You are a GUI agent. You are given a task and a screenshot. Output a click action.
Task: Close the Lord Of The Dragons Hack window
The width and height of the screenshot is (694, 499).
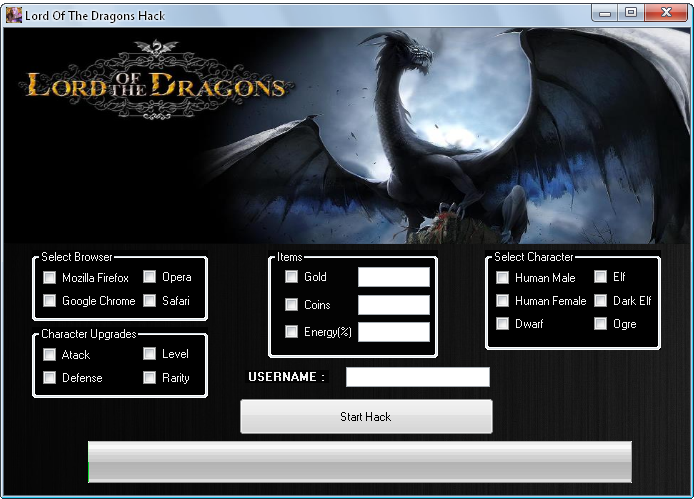666,13
